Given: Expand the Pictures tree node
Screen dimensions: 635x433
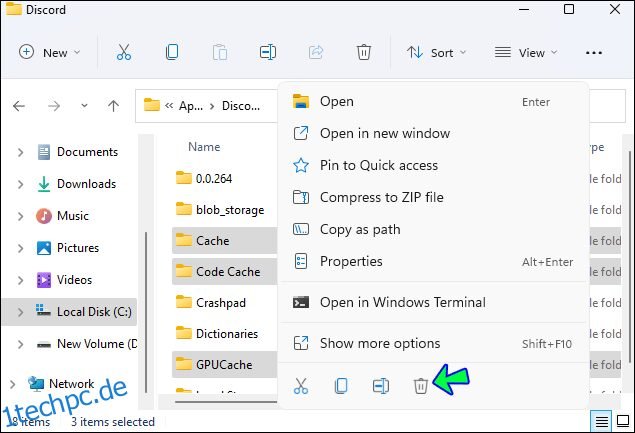Looking at the screenshot, I should coord(21,248).
